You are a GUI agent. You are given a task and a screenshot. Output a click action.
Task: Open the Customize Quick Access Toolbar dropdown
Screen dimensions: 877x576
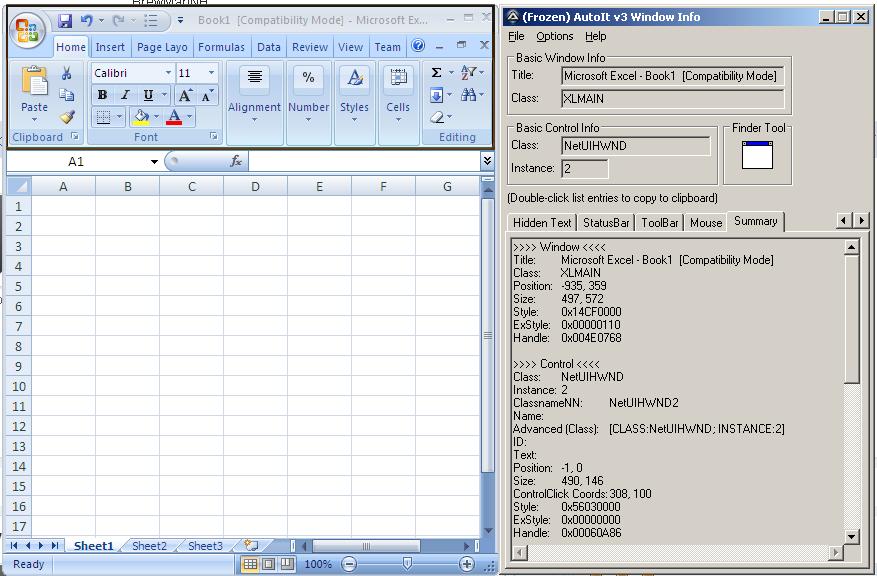click(x=180, y=21)
